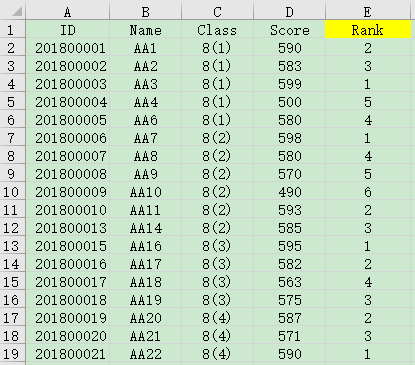Select score cell 599
The image size is (415, 365).
pyautogui.click(x=290, y=84)
